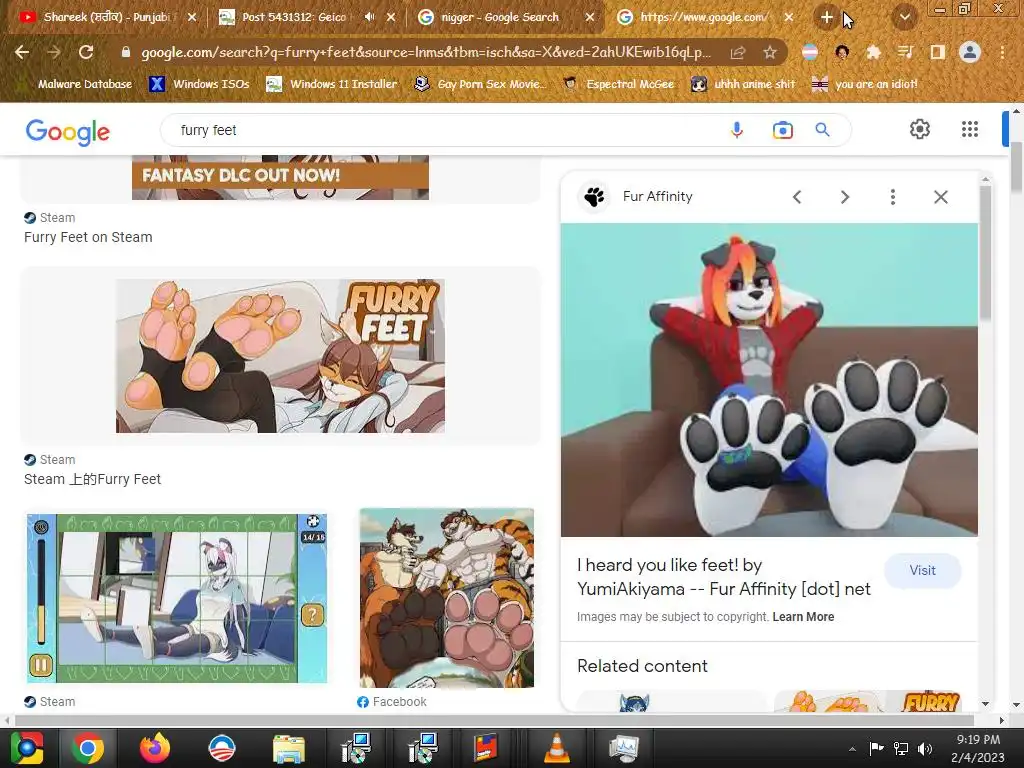Image resolution: width=1024 pixels, height=768 pixels.
Task: Click the image panel scrollbar
Action: tap(985, 251)
